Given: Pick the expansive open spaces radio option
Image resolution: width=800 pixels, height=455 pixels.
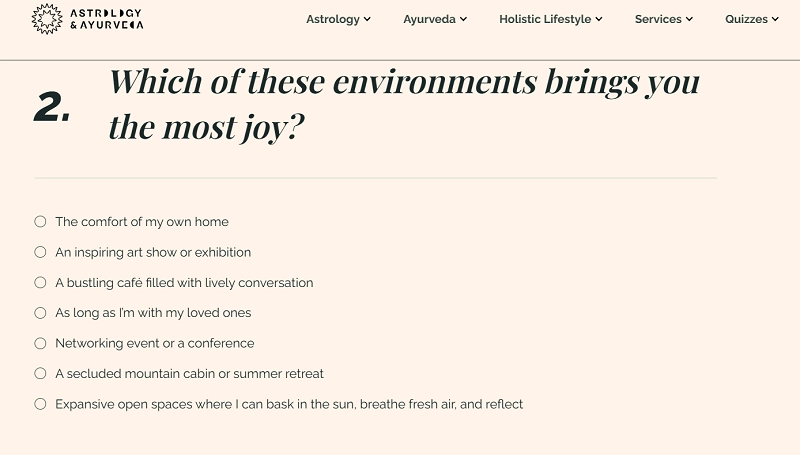Looking at the screenshot, I should (40, 404).
